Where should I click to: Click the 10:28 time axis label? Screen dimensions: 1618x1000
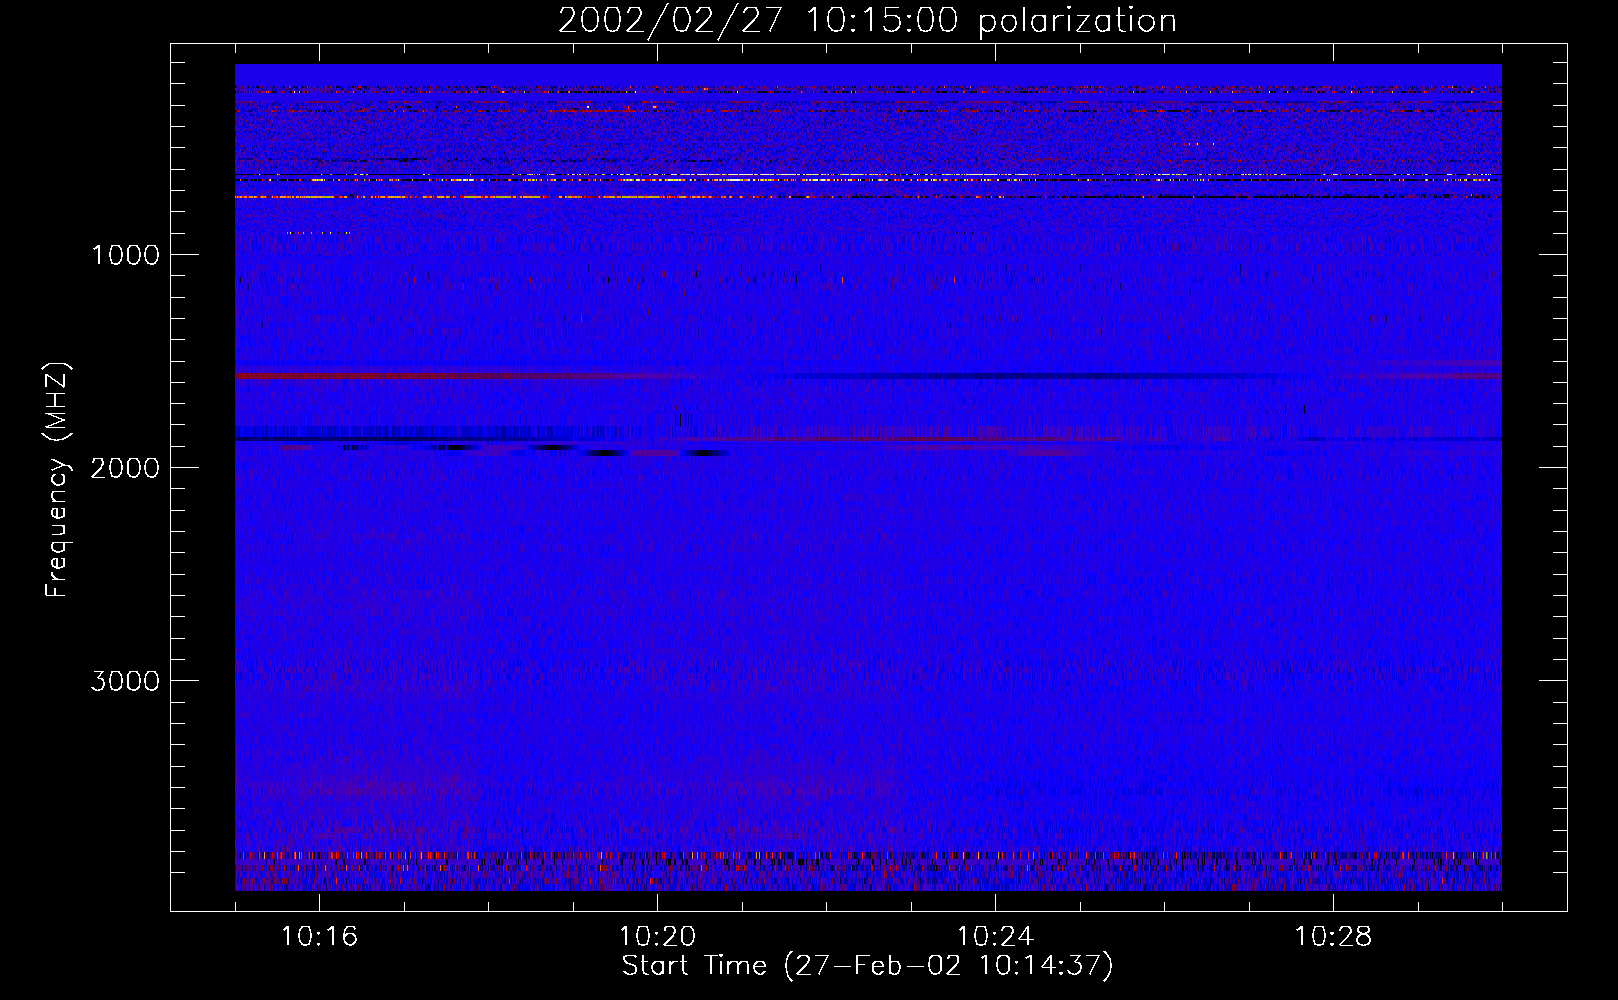click(1333, 937)
